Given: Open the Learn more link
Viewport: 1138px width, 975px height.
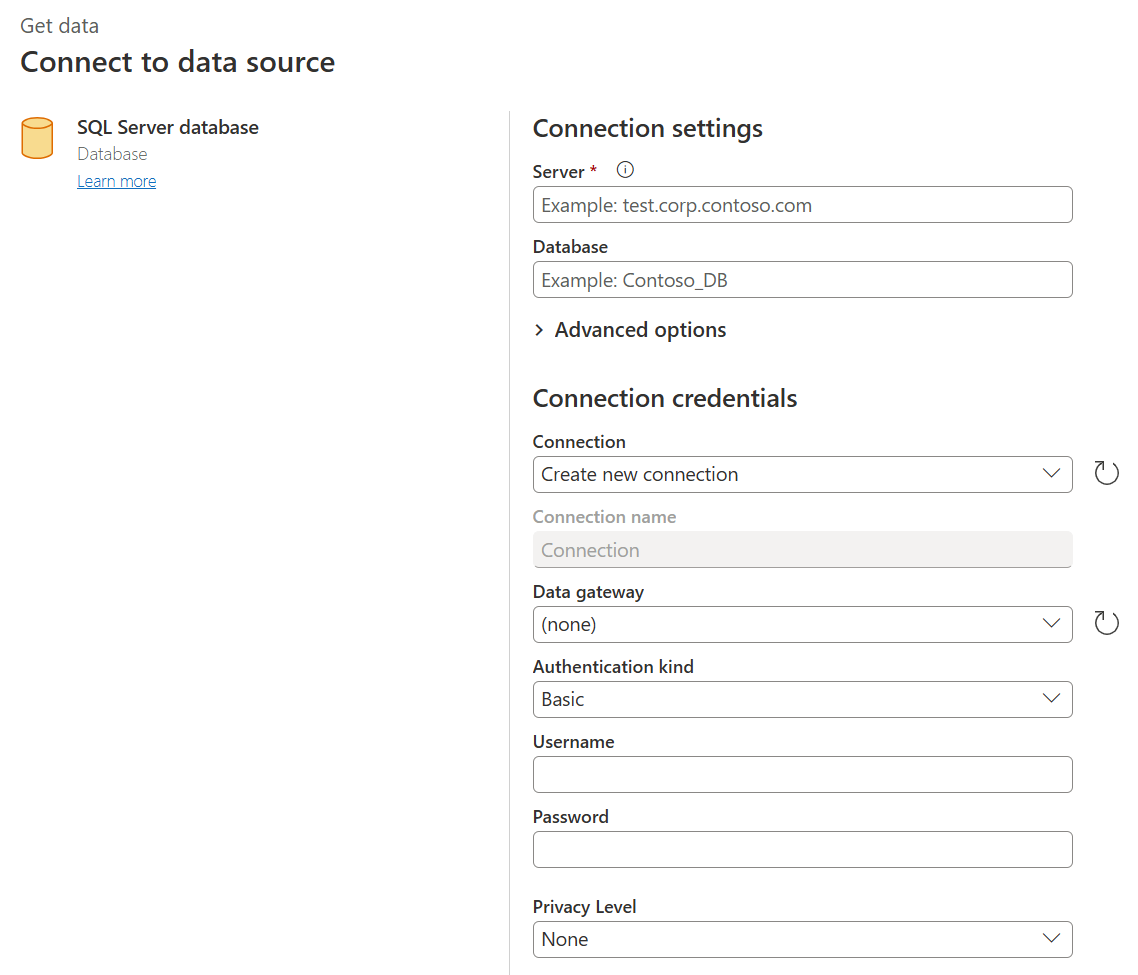Looking at the screenshot, I should (116, 181).
